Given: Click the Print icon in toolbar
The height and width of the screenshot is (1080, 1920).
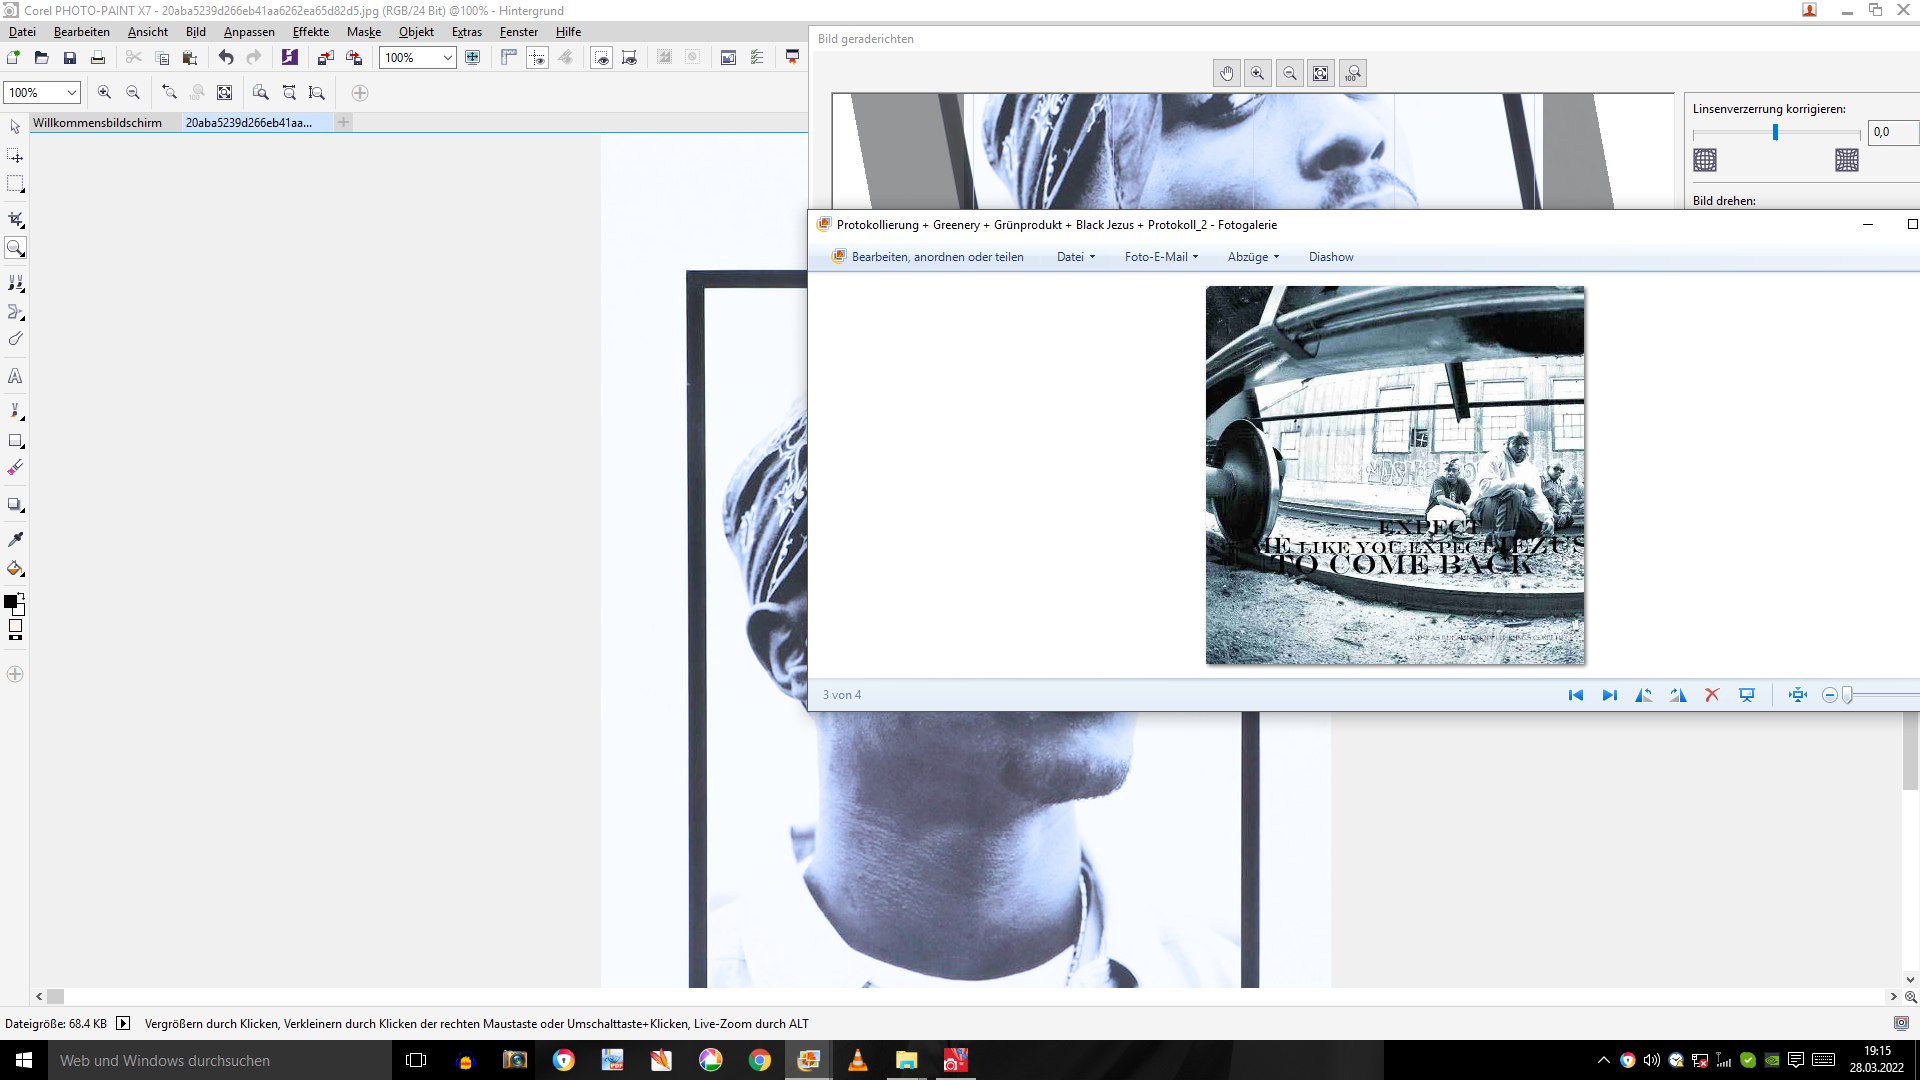Looking at the screenshot, I should pyautogui.click(x=98, y=58).
